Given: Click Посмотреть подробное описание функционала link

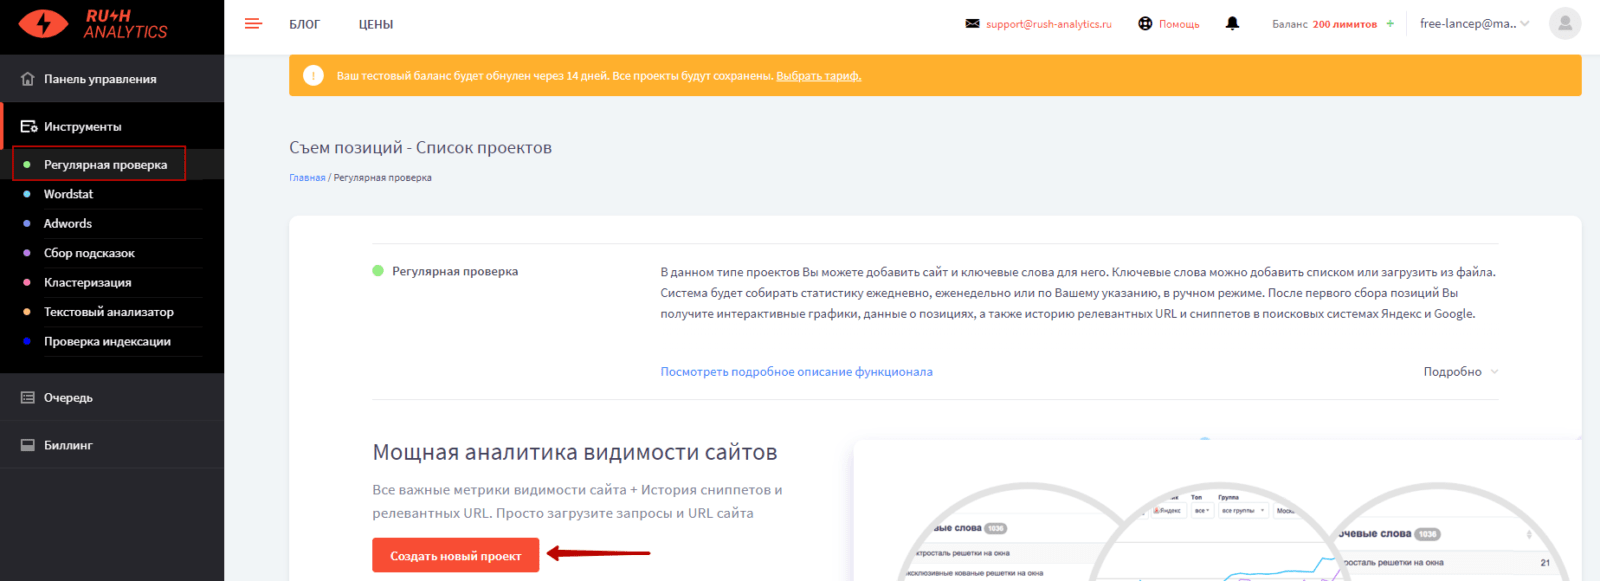Looking at the screenshot, I should pyautogui.click(x=796, y=372).
